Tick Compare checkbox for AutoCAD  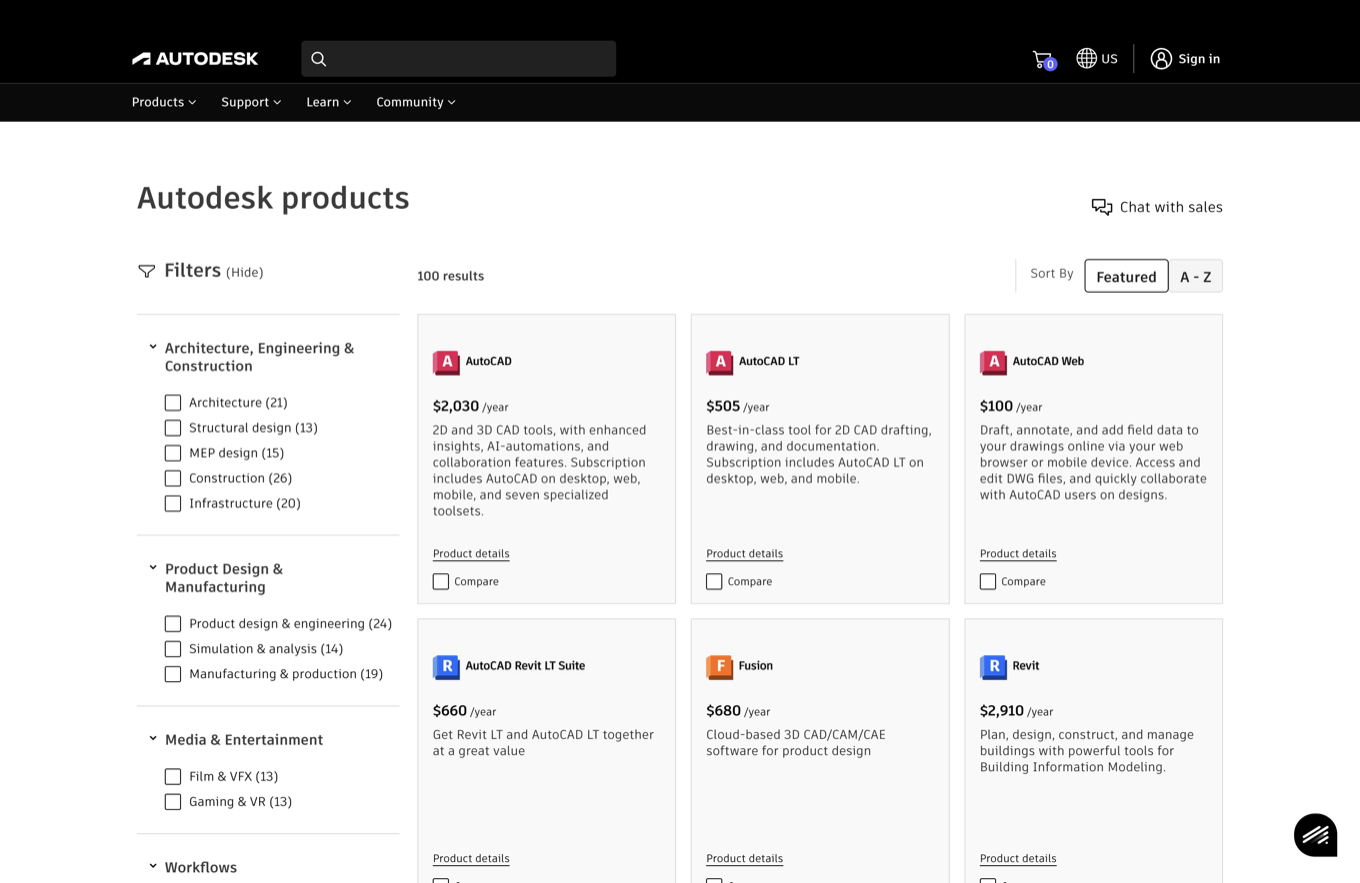441,582
